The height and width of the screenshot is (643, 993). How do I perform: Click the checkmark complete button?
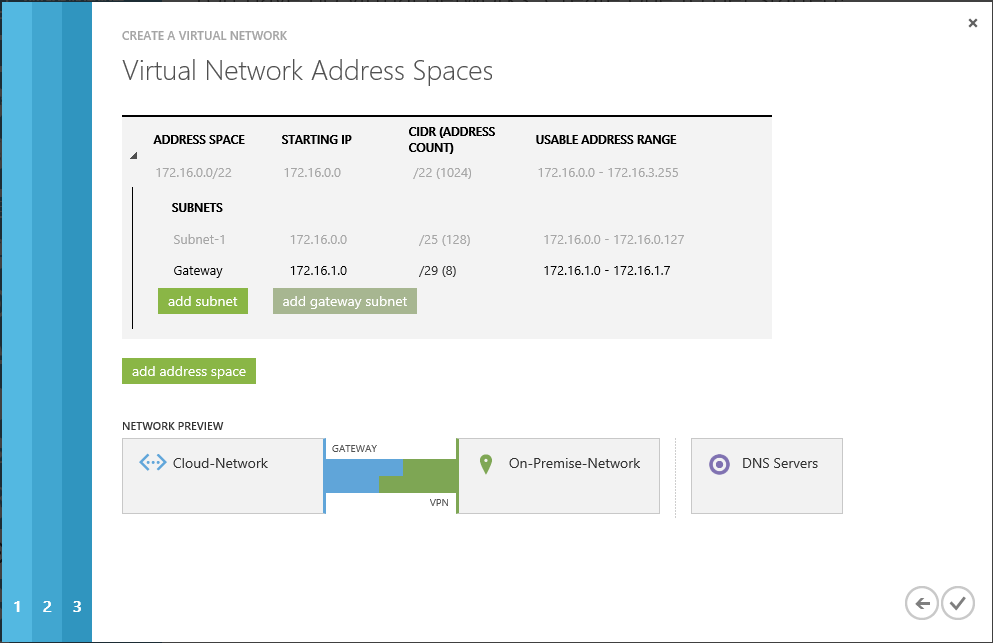(957, 603)
